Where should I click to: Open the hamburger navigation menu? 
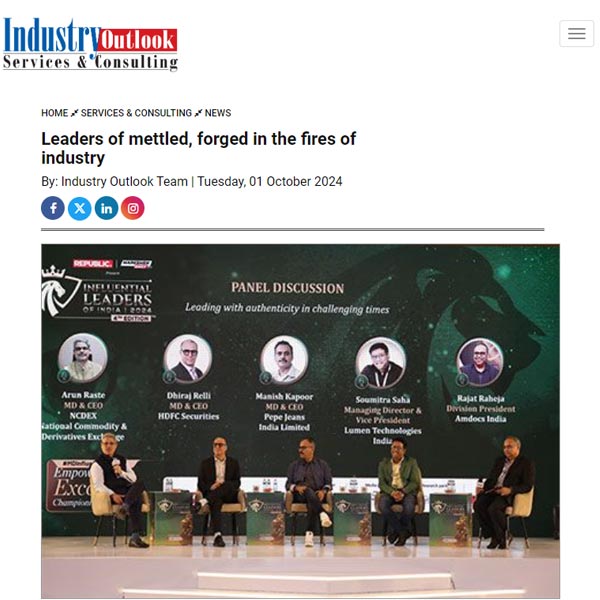[x=576, y=34]
